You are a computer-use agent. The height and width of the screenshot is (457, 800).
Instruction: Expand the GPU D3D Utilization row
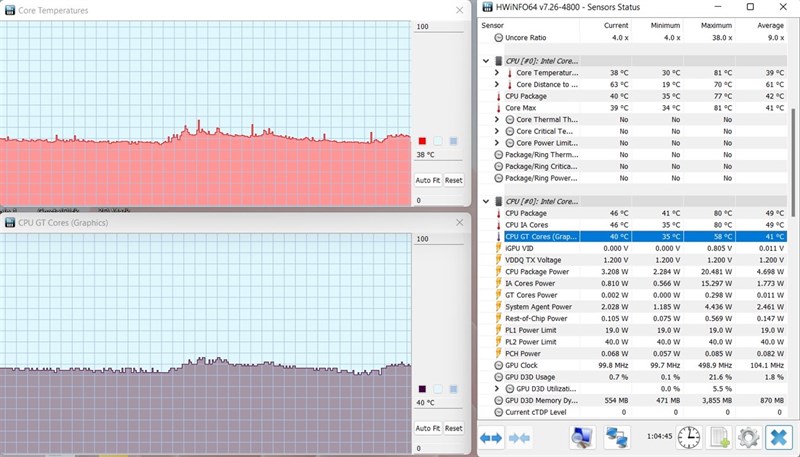point(496,389)
